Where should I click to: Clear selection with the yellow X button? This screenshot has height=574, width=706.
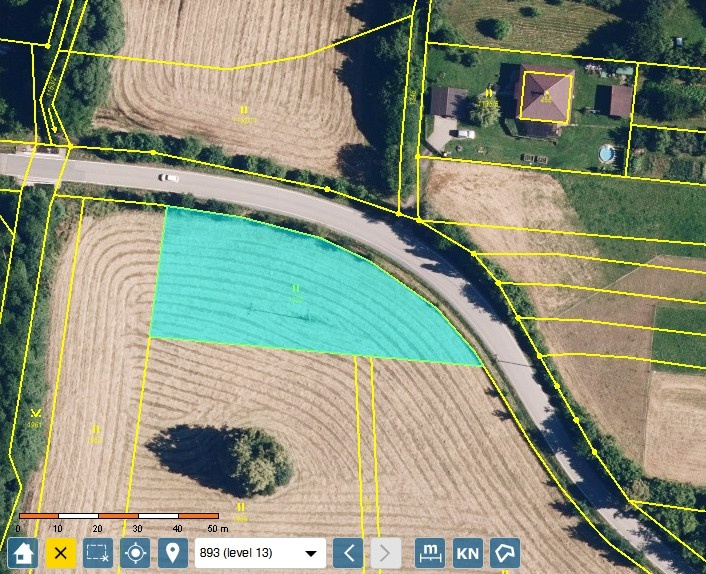(61, 552)
